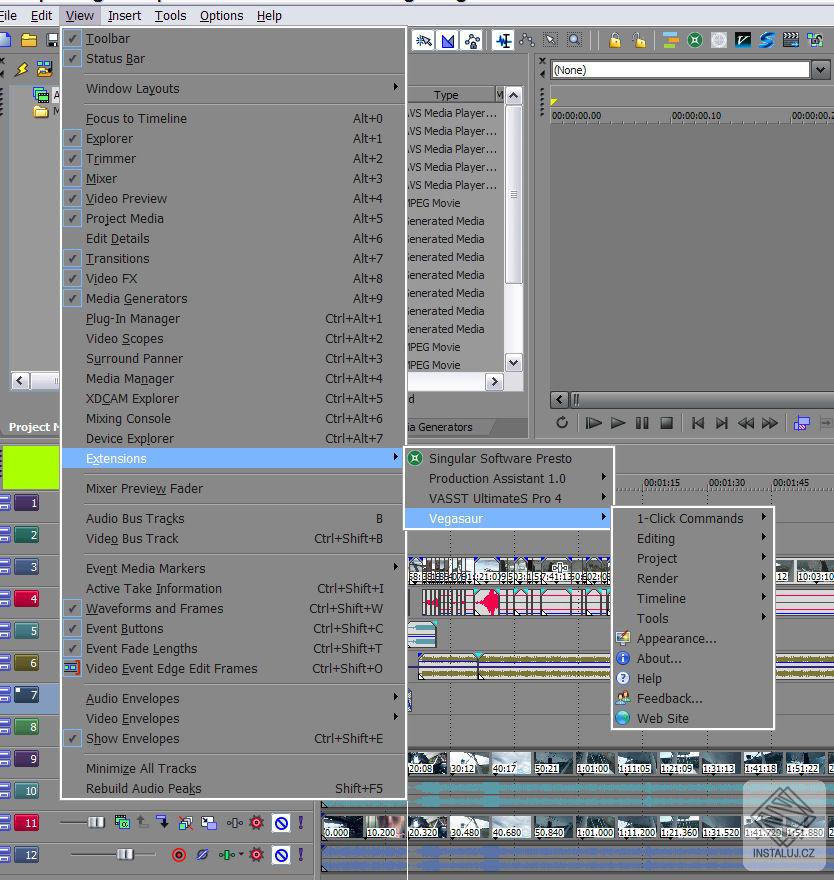Viewport: 834px width, 880px height.
Task: Click the Appearance icon in Vegasaur submenu
Action: [x=623, y=638]
